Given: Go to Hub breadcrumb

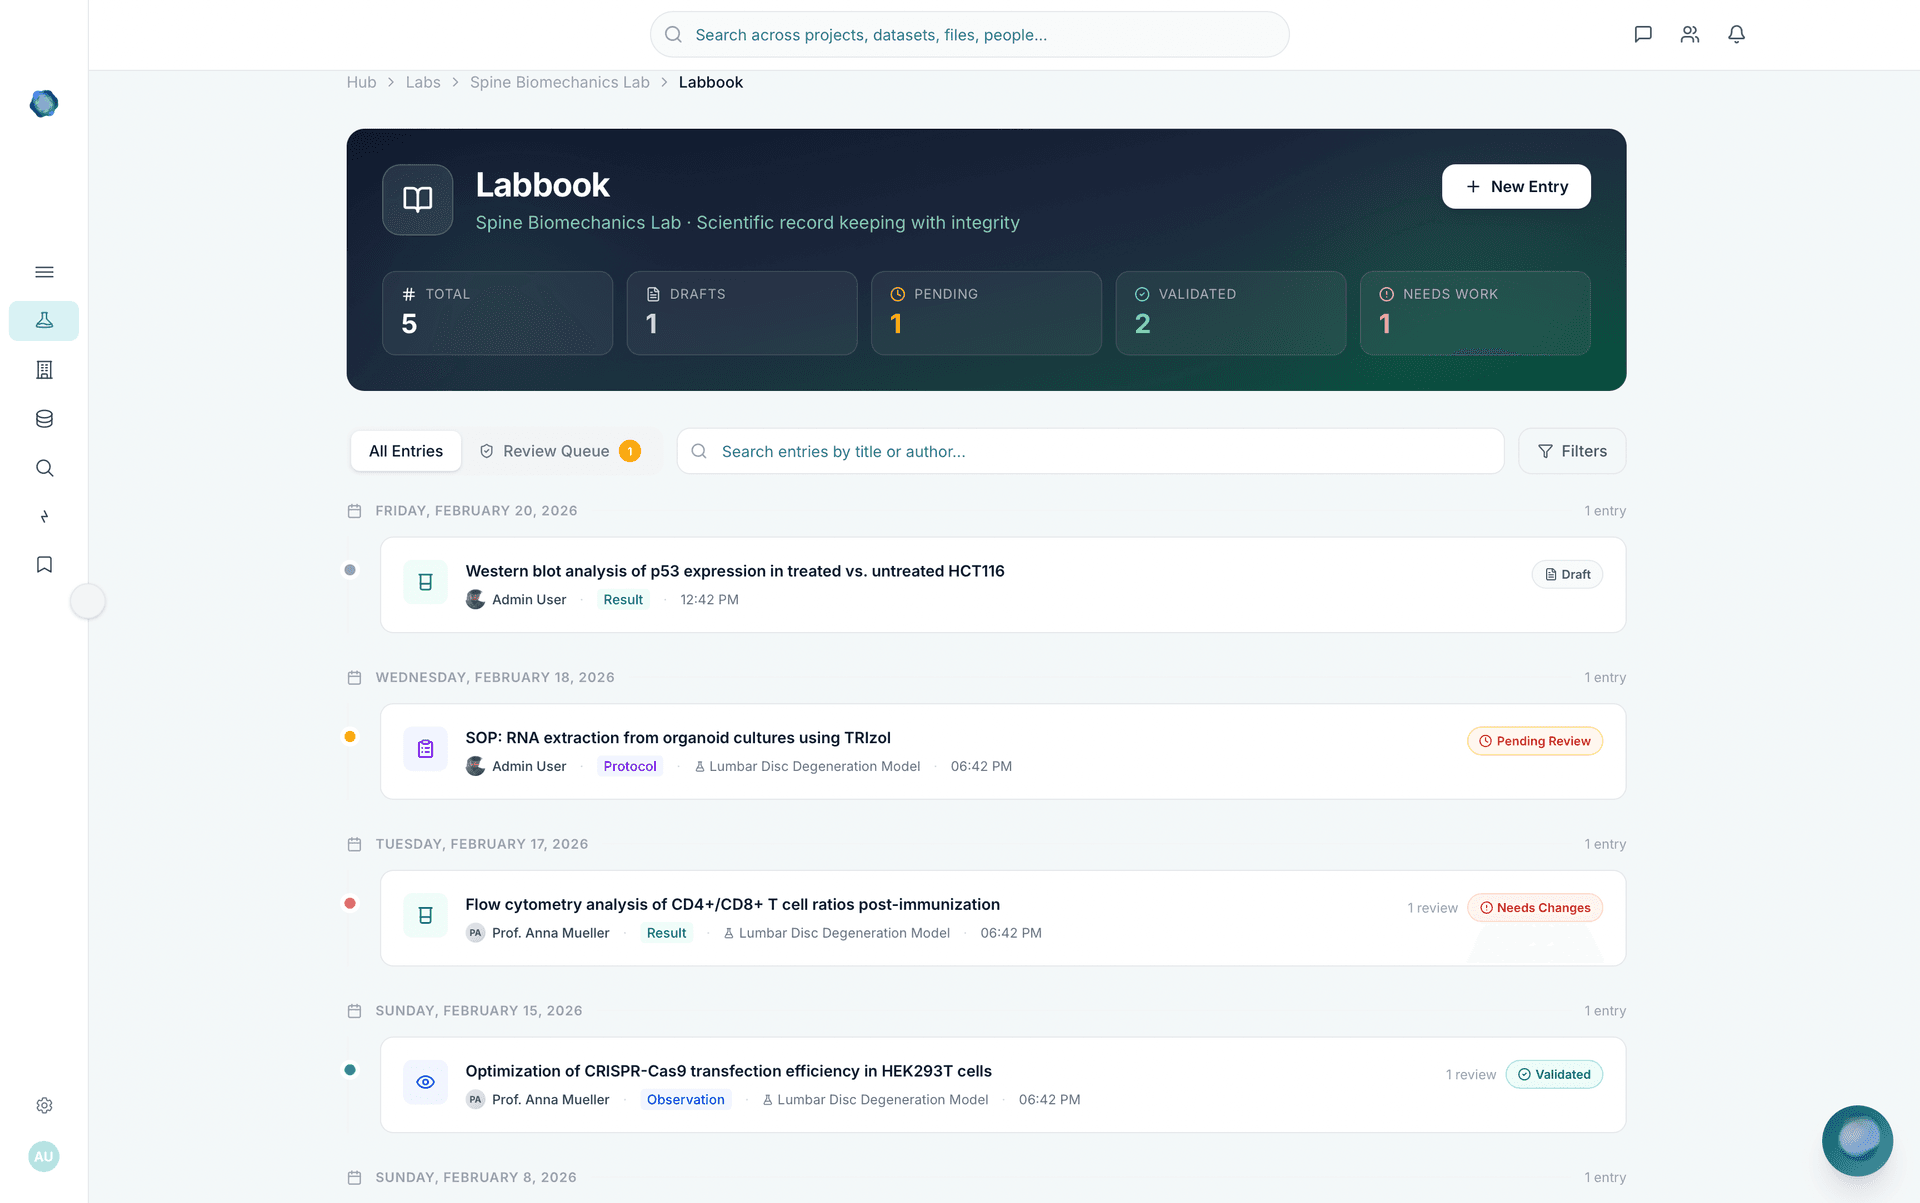Looking at the screenshot, I should tap(362, 82).
